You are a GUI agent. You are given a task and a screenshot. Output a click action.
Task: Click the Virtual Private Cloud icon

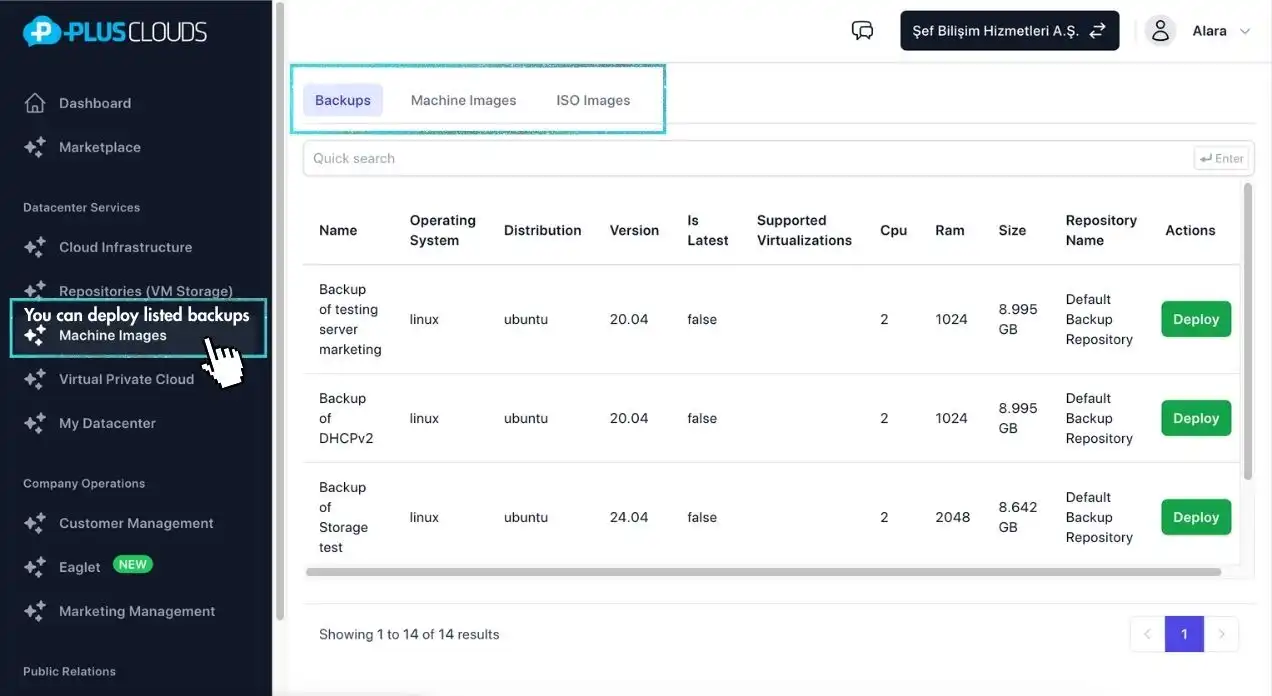pyautogui.click(x=35, y=379)
